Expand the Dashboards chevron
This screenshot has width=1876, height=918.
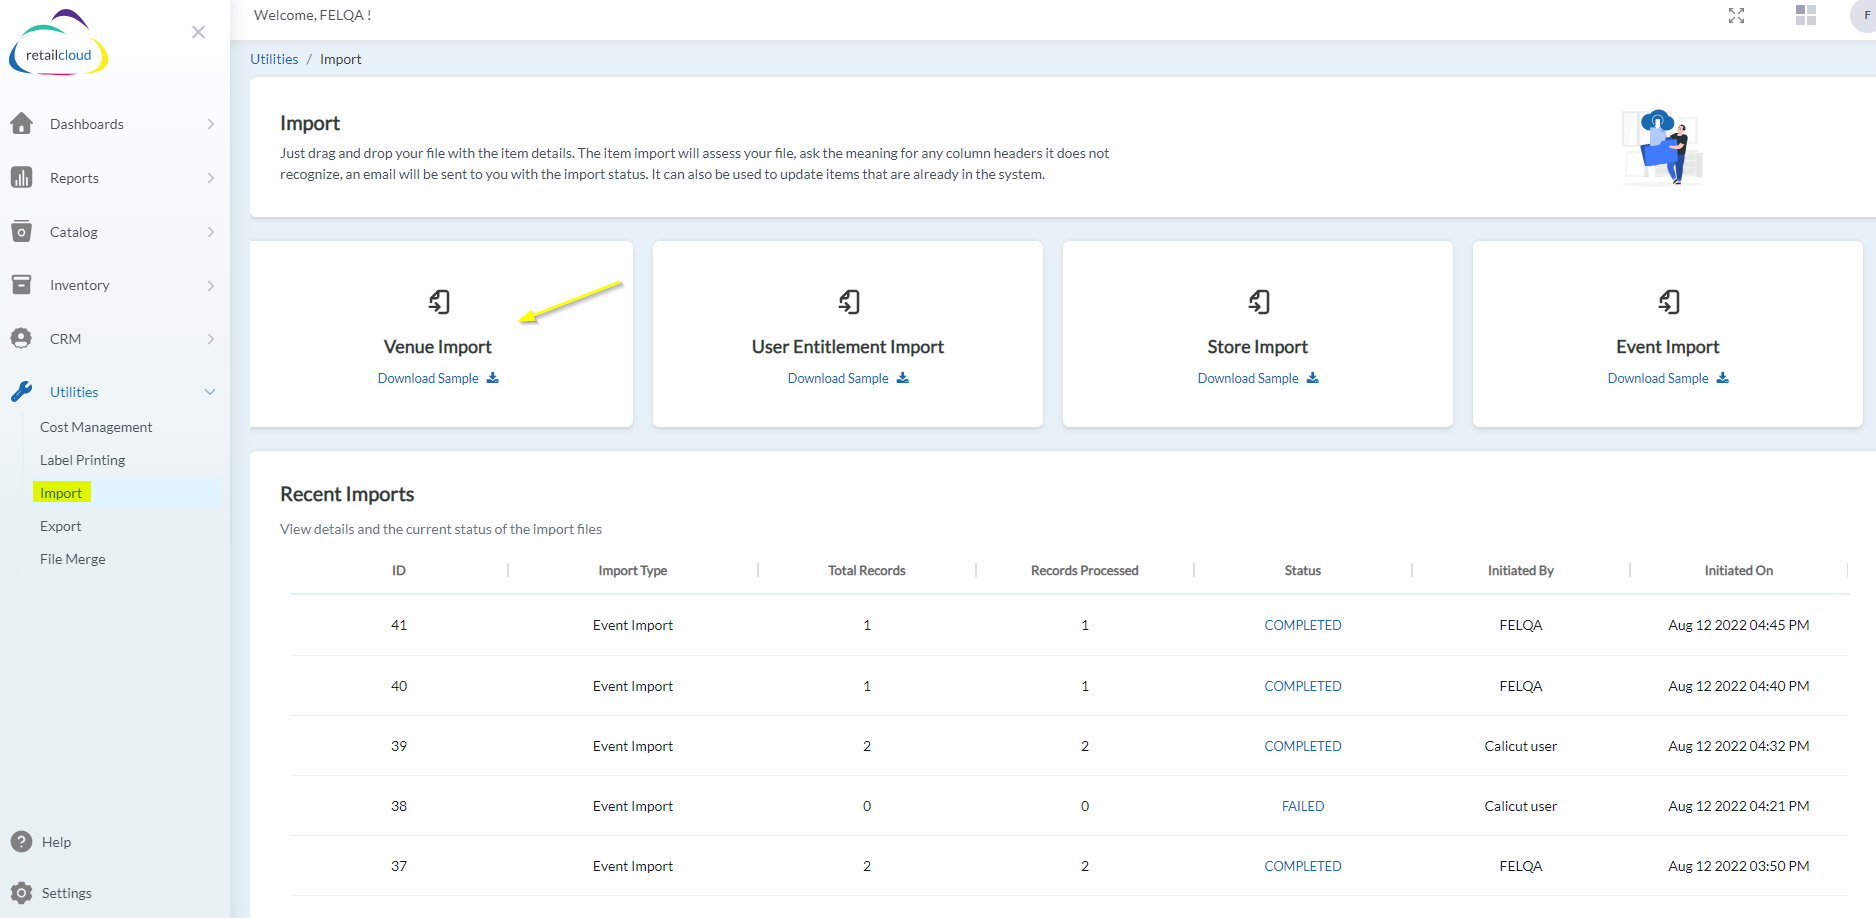[x=210, y=124]
